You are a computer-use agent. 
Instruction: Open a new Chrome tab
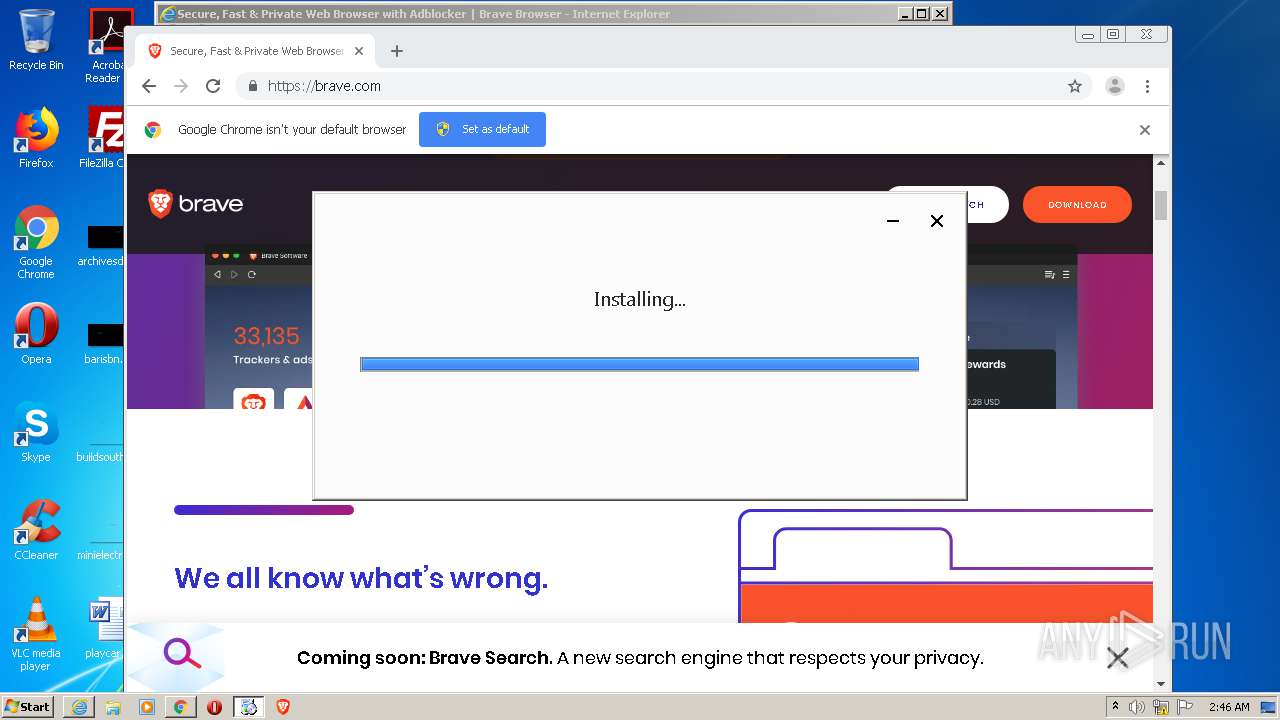pos(397,51)
